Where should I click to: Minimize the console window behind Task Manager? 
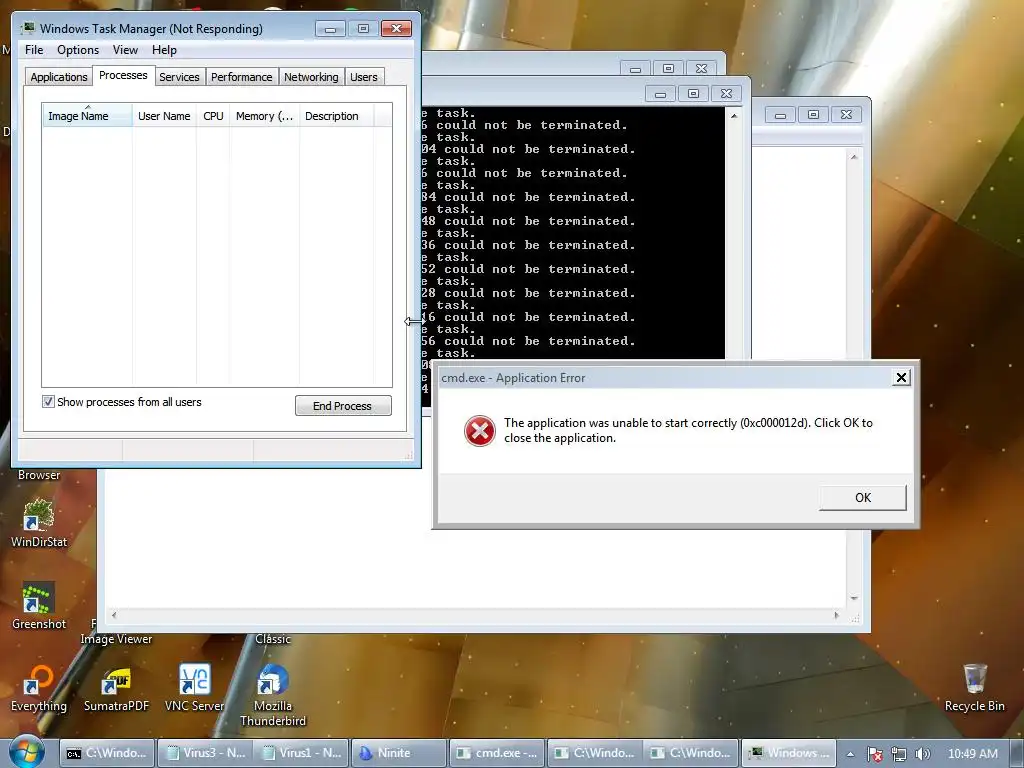point(660,94)
